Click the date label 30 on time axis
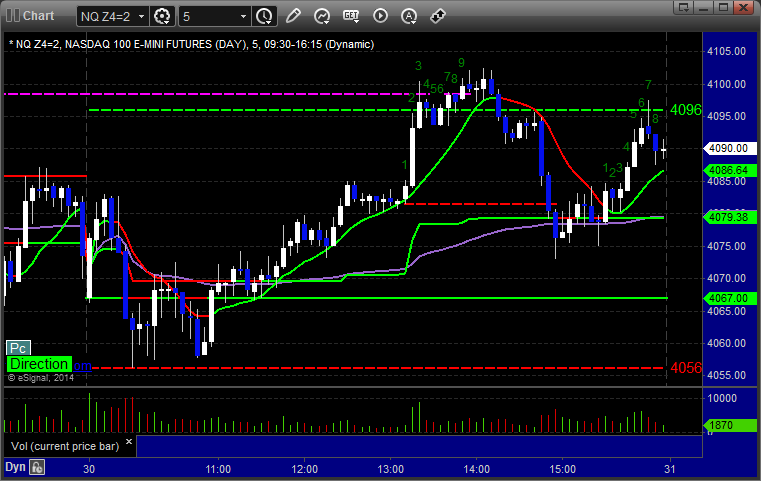Viewport: 761px width, 481px height. [89, 469]
